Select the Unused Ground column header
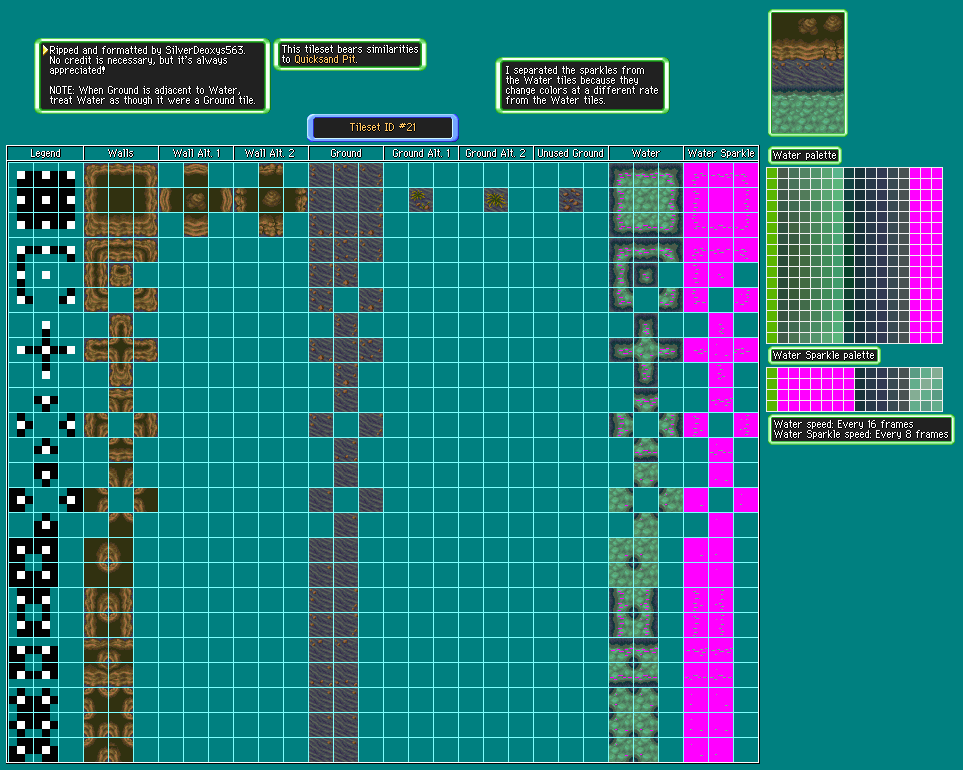Viewport: 963px width, 770px height. coord(571,153)
